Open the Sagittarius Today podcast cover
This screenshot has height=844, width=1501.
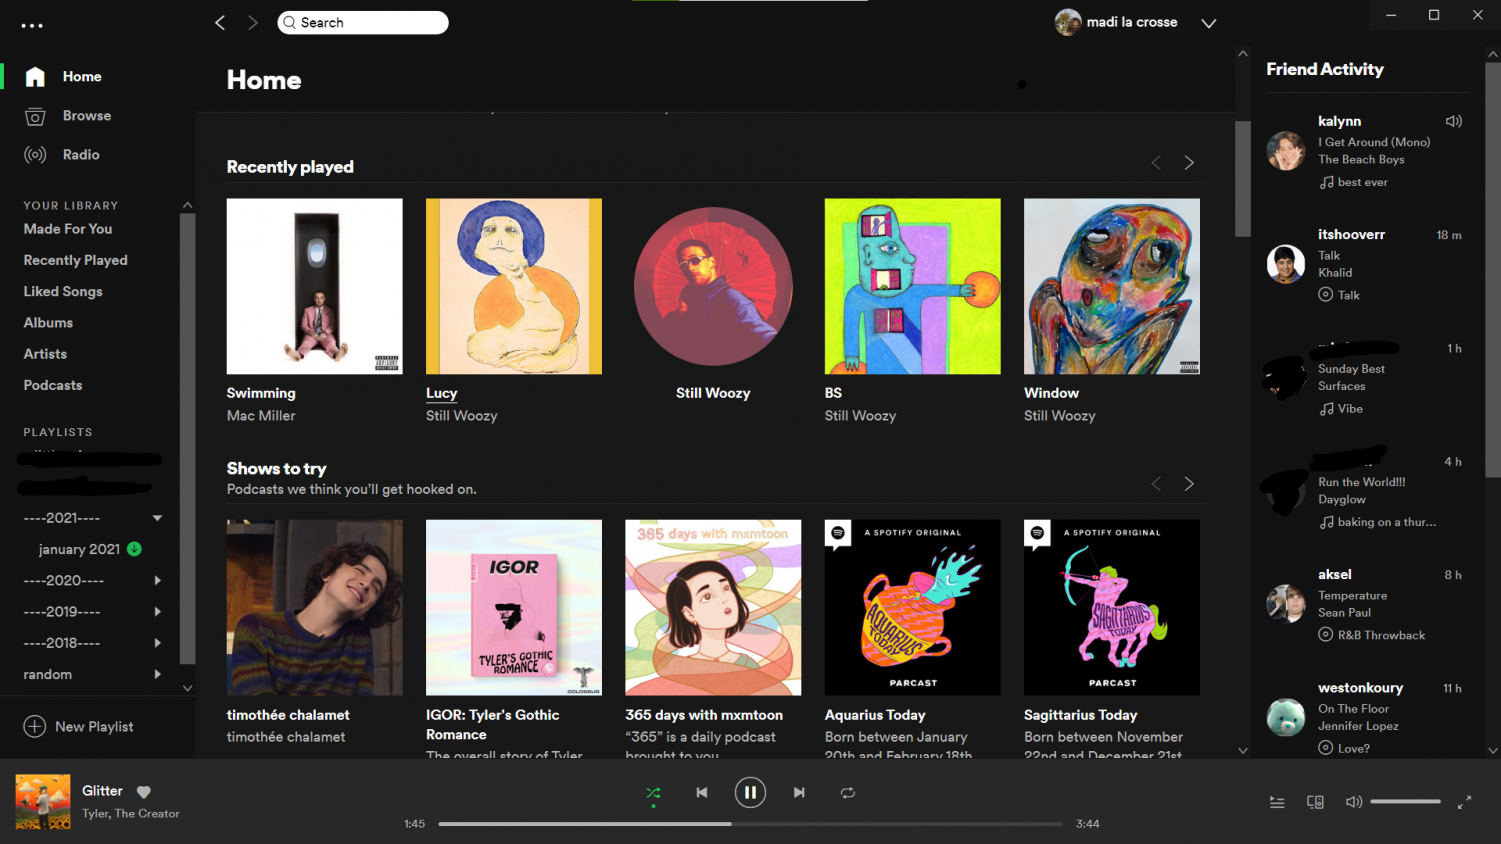(x=1112, y=607)
